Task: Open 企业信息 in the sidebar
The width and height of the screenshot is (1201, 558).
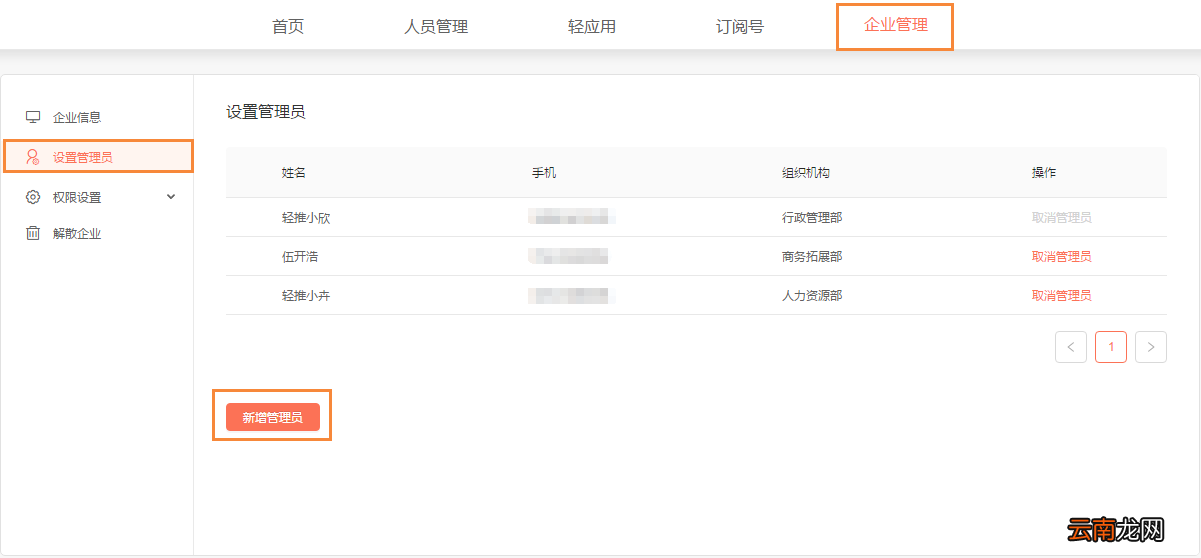Action: tap(77, 117)
